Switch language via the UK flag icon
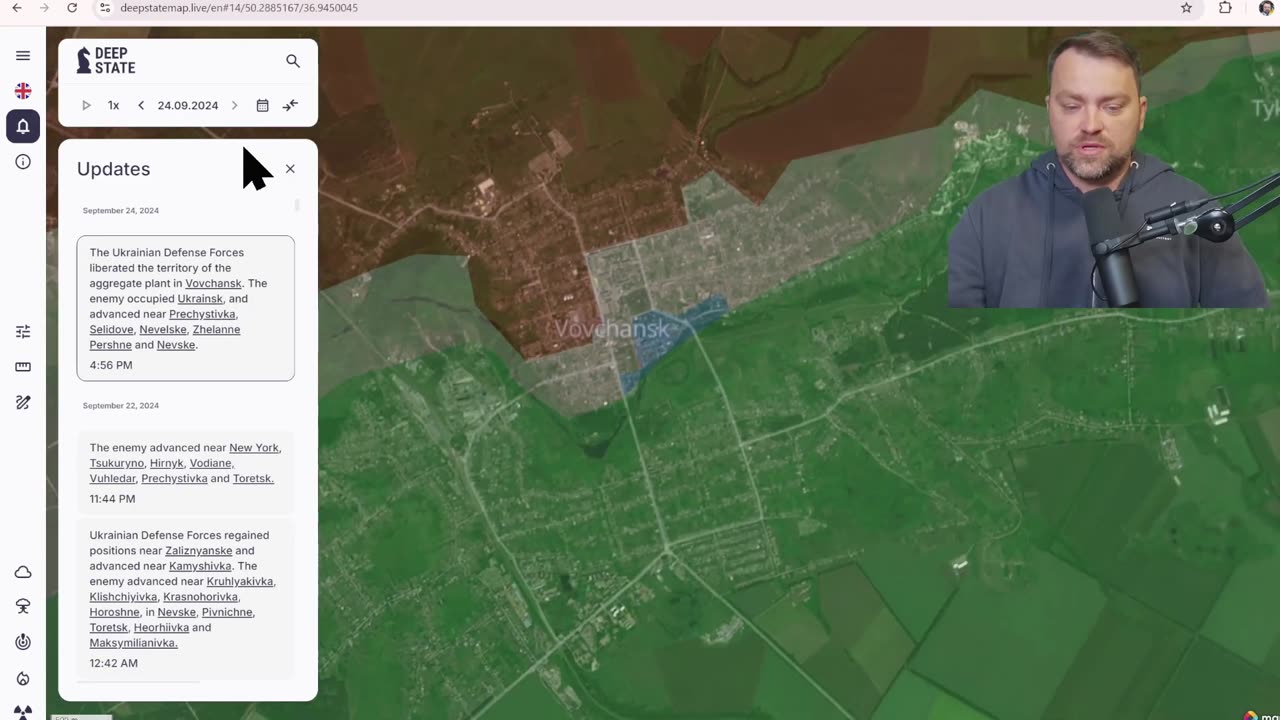The height and width of the screenshot is (720, 1280). pyautogui.click(x=23, y=91)
